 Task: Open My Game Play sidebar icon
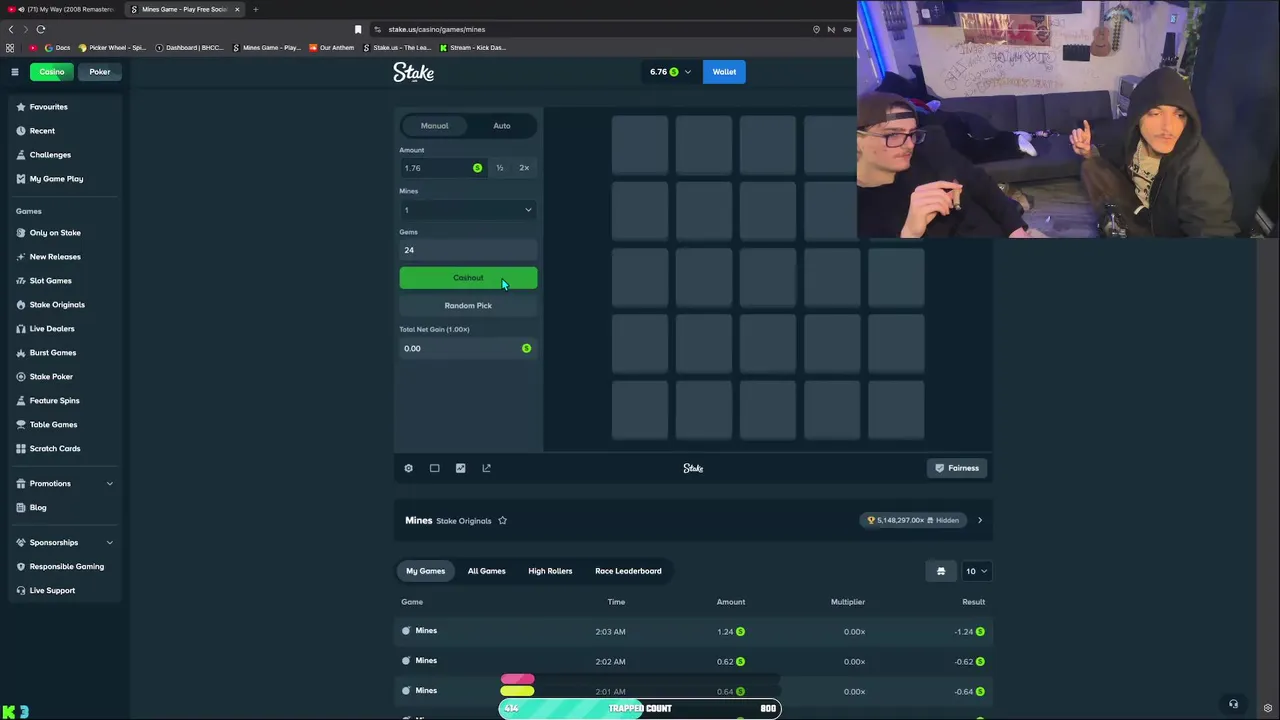(21, 179)
